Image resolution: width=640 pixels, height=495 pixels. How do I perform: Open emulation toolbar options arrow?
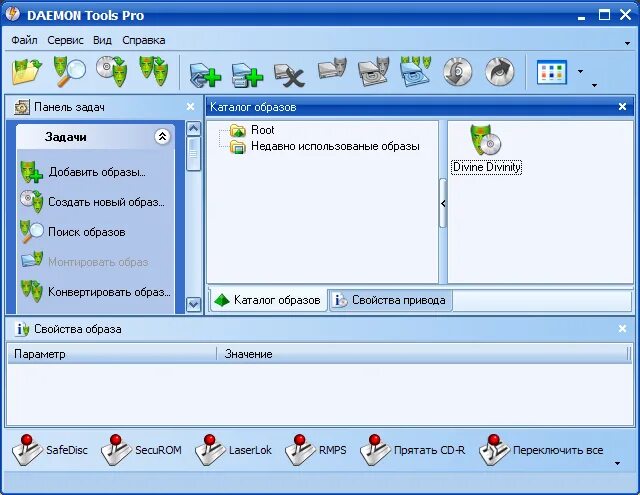617,464
